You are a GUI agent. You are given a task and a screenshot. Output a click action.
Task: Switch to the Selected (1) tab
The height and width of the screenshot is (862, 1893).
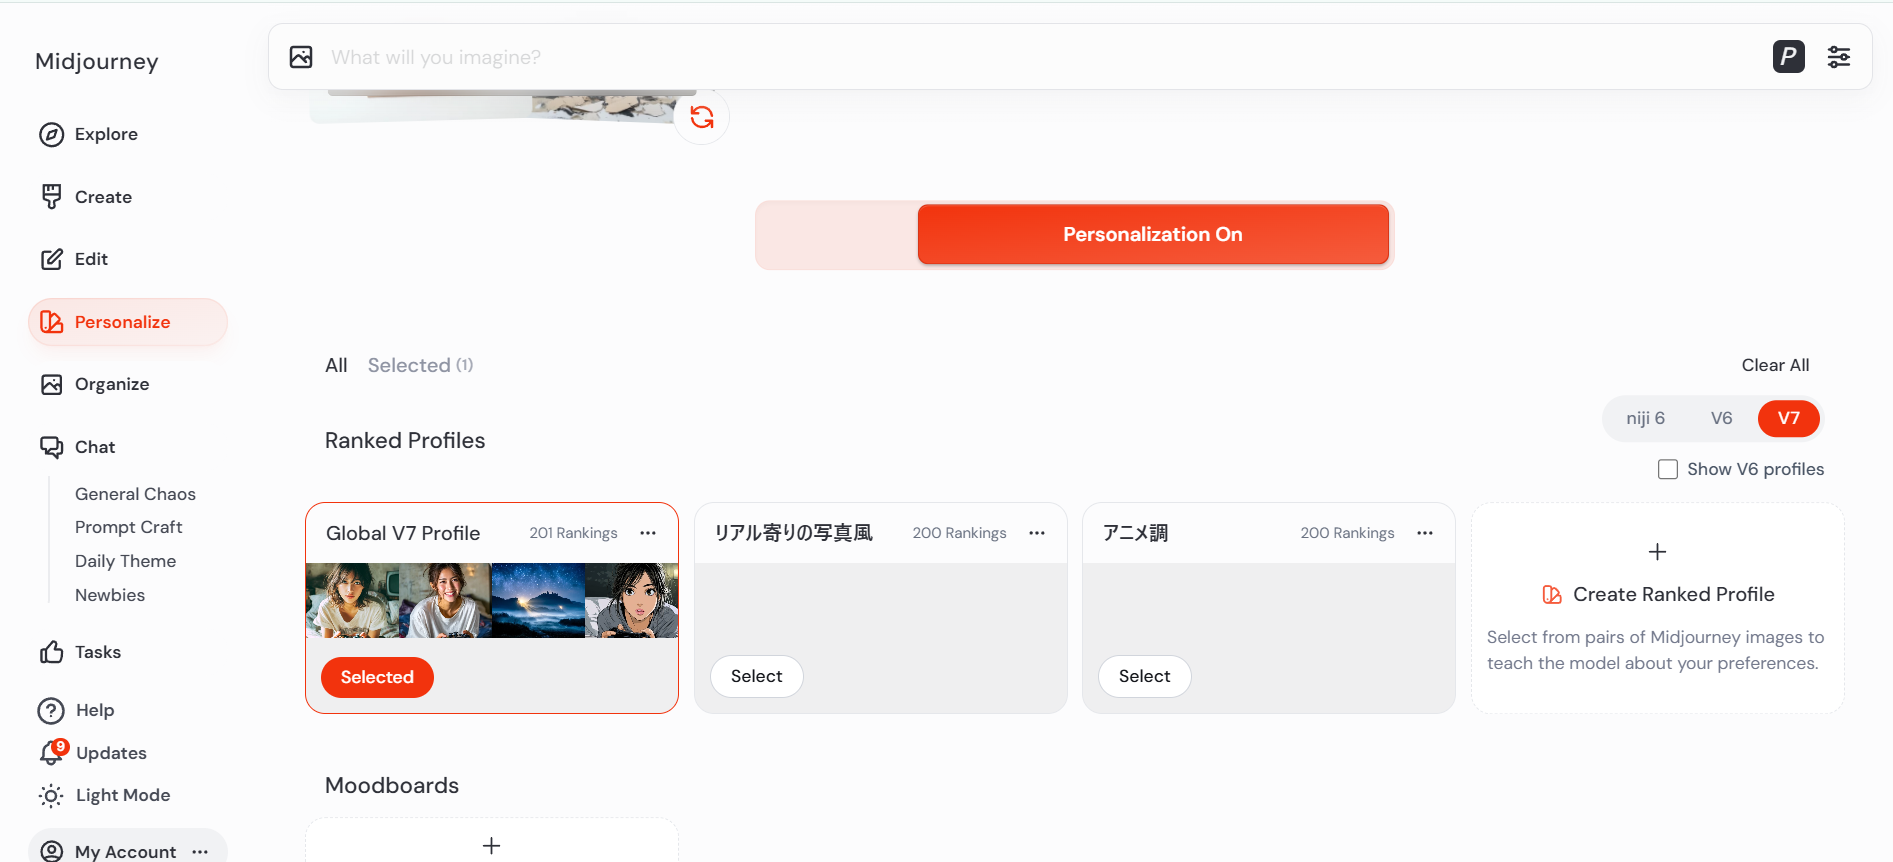[420, 365]
